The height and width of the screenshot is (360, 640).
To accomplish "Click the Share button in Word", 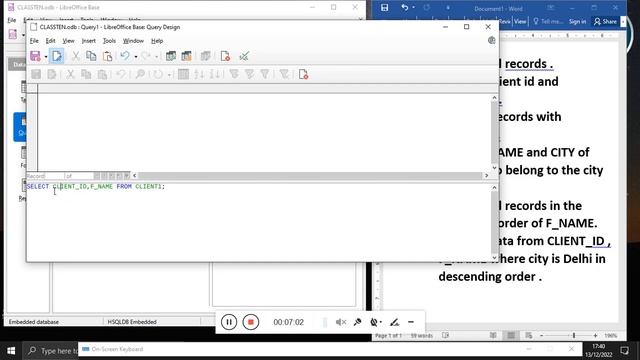I will [605, 22].
